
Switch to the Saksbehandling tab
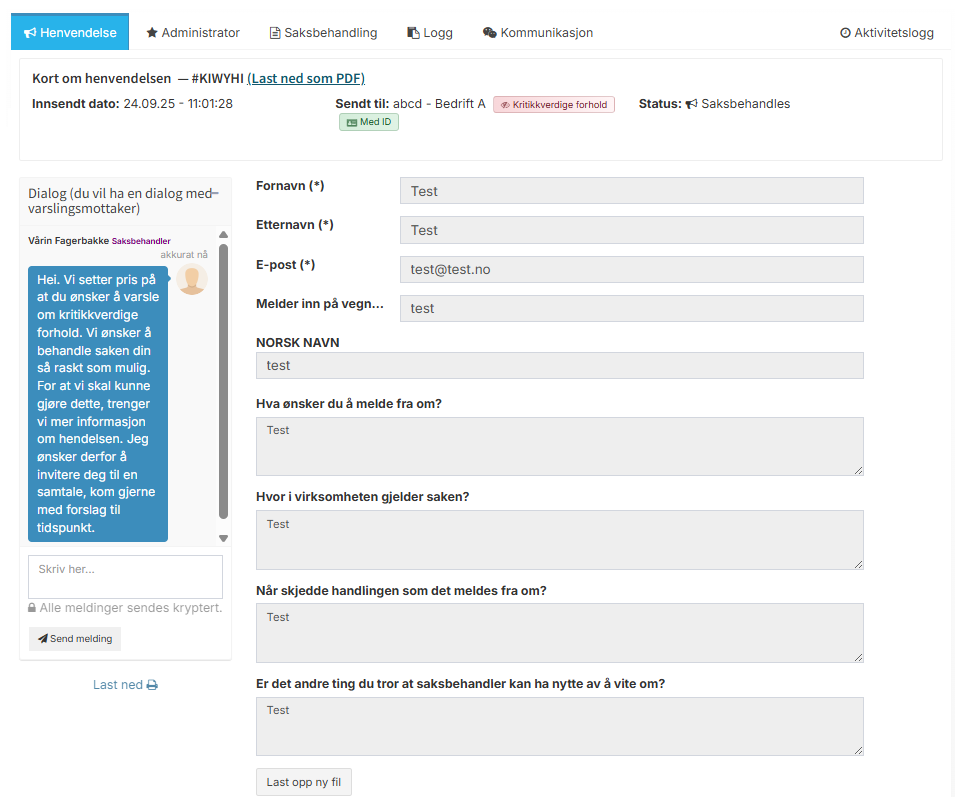[323, 33]
